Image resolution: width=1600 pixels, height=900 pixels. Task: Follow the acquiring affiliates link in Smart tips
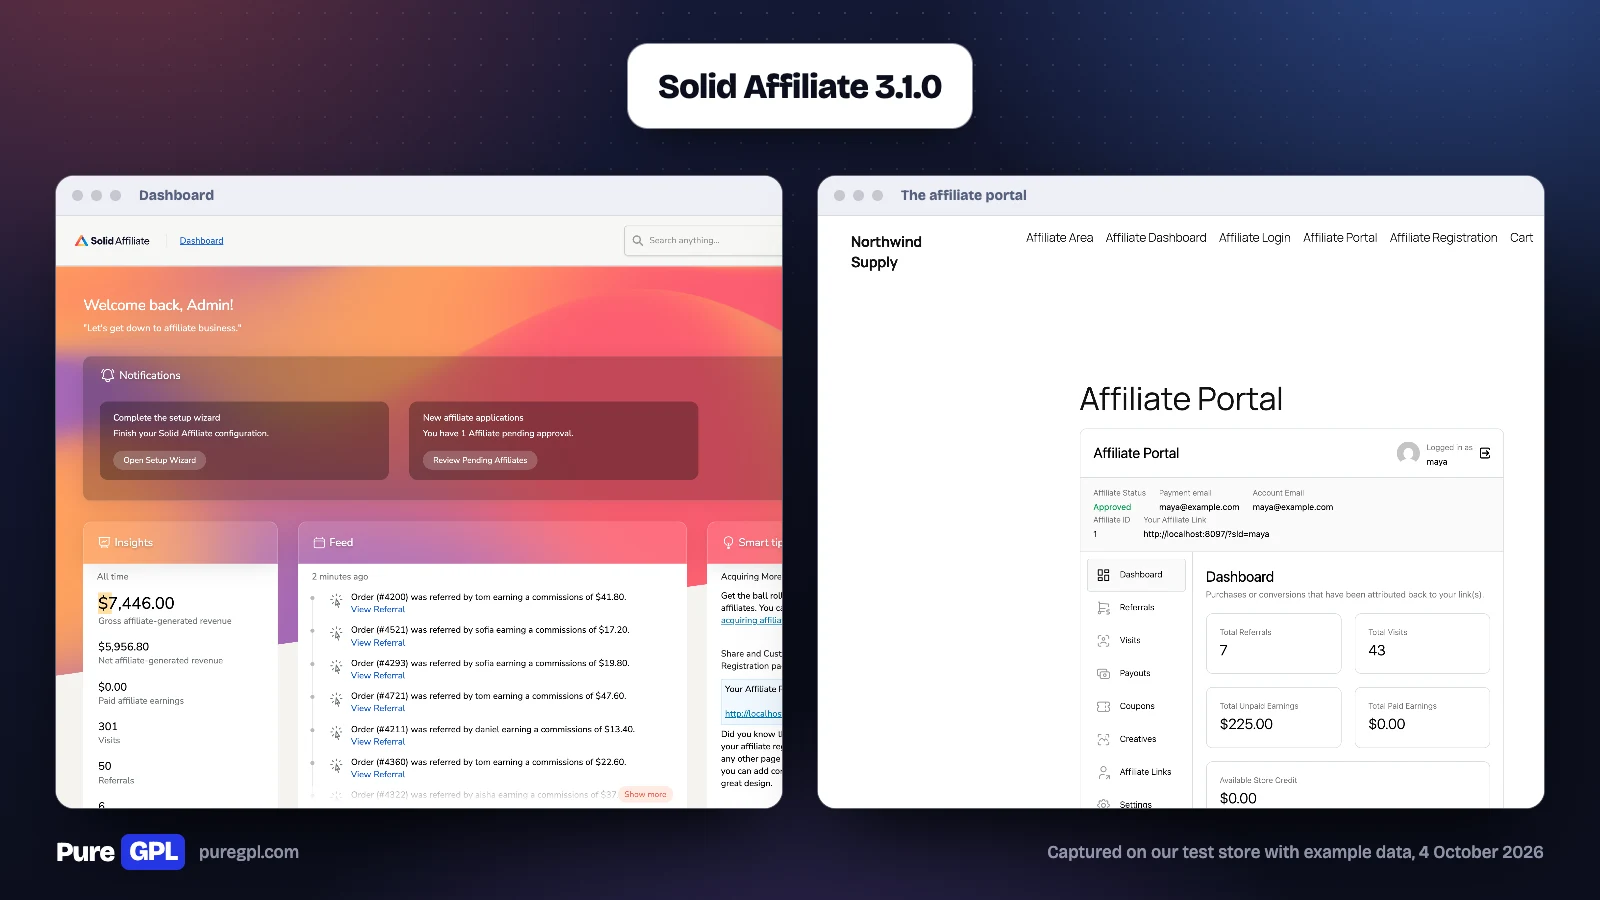click(751, 620)
